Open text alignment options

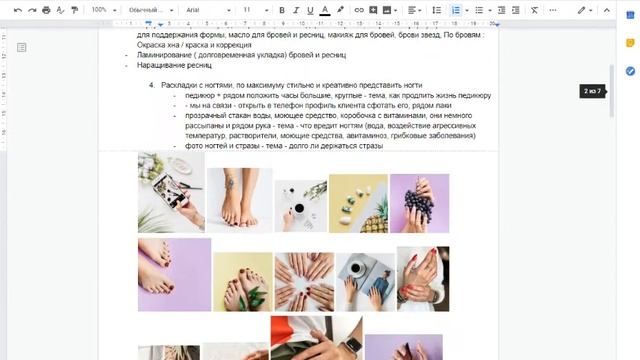coord(415,10)
